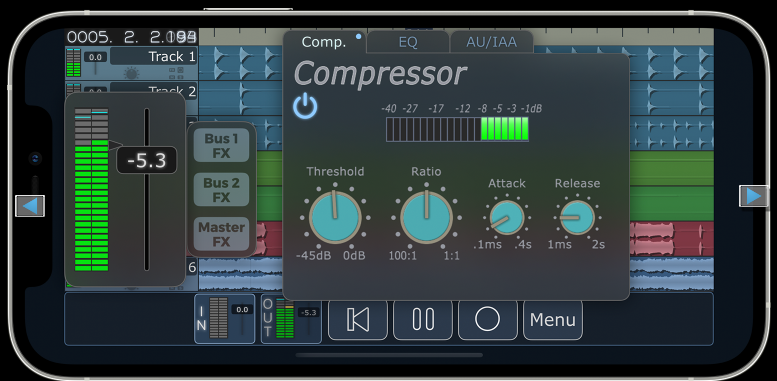The width and height of the screenshot is (777, 381).
Task: Tap the Menu button
Action: (x=553, y=320)
